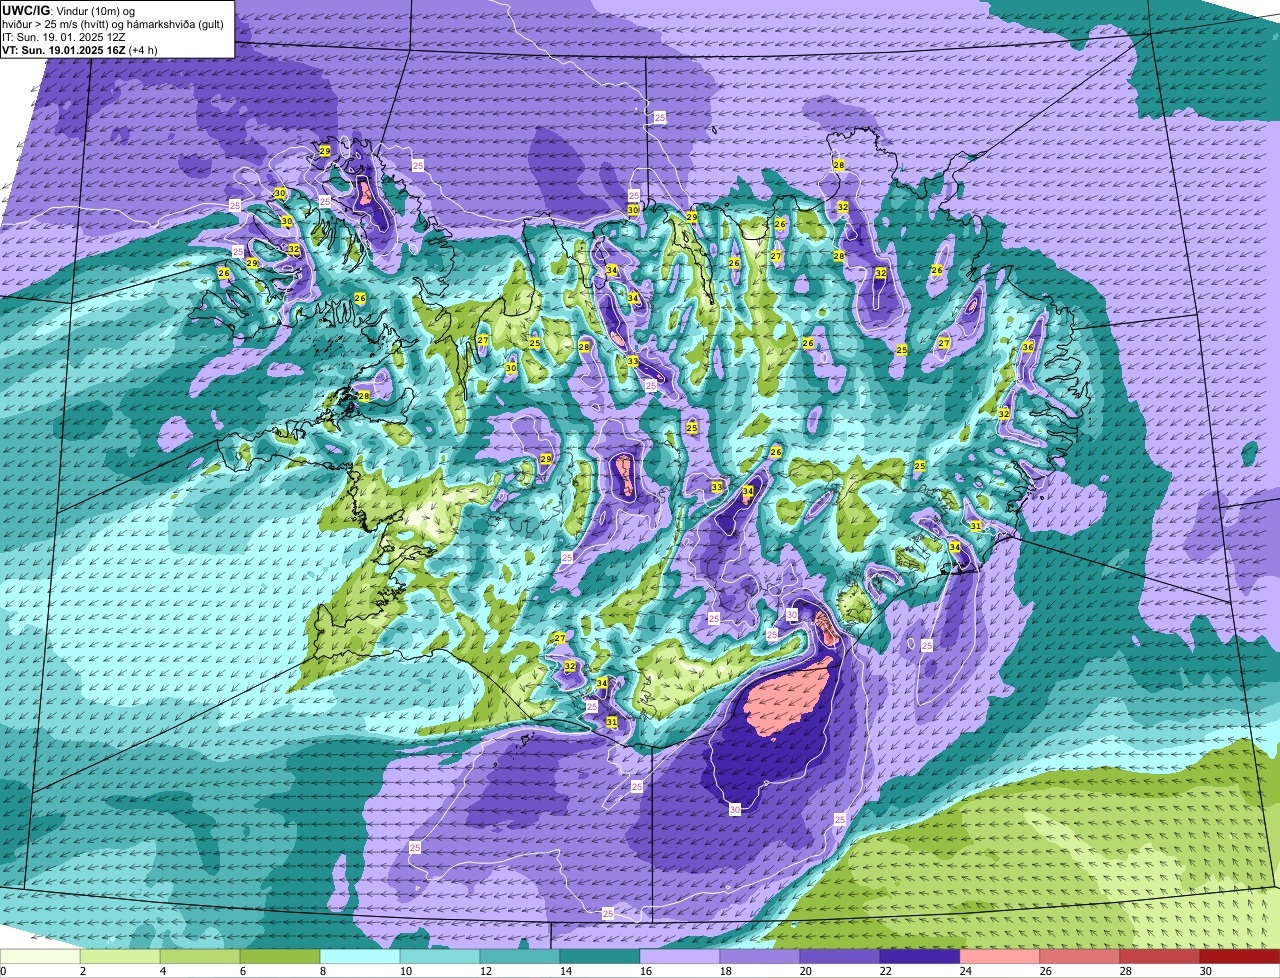
Task: Click the yellow "36" maximum gust label
Action: 1028,347
